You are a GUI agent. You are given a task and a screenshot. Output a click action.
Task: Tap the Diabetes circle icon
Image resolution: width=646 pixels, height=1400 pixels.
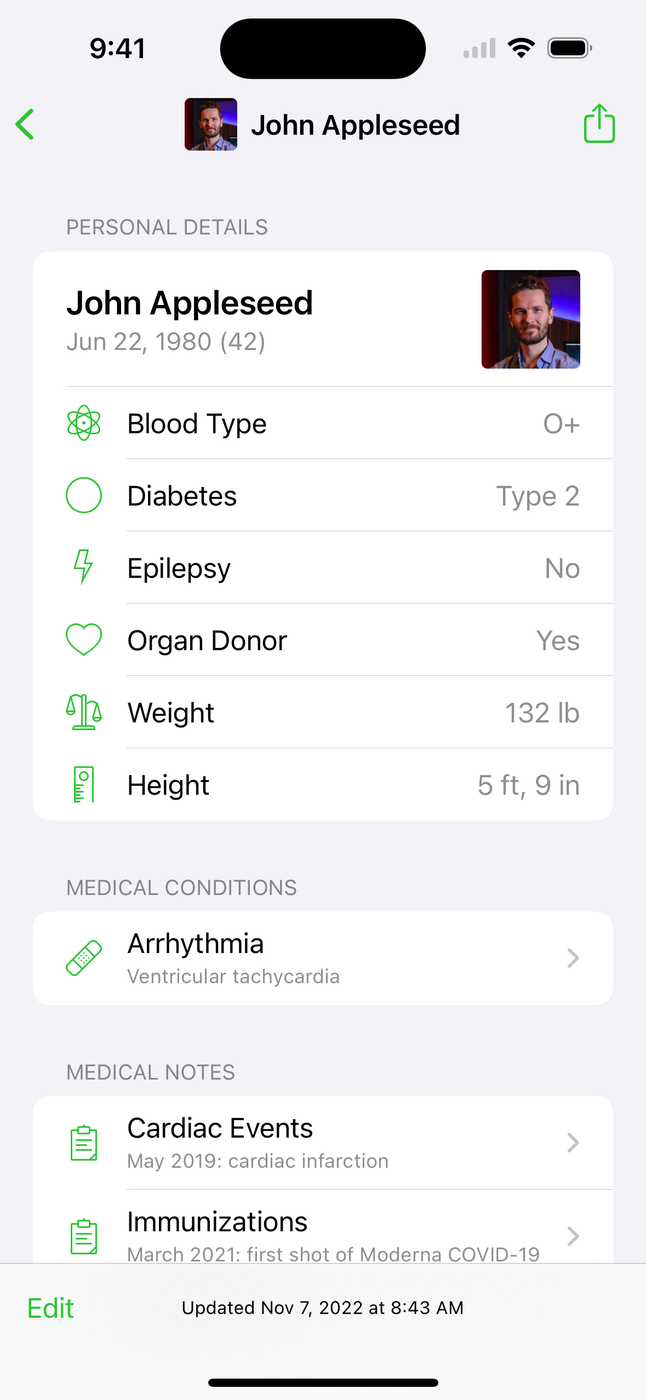[x=84, y=496]
